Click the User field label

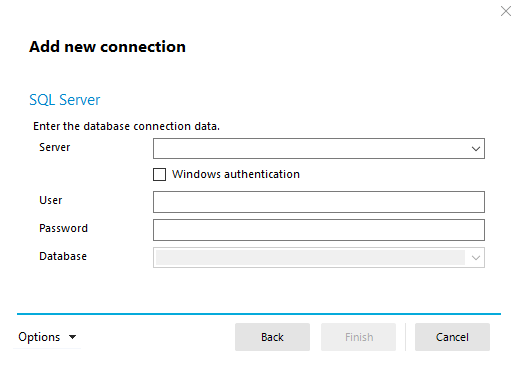(51, 200)
